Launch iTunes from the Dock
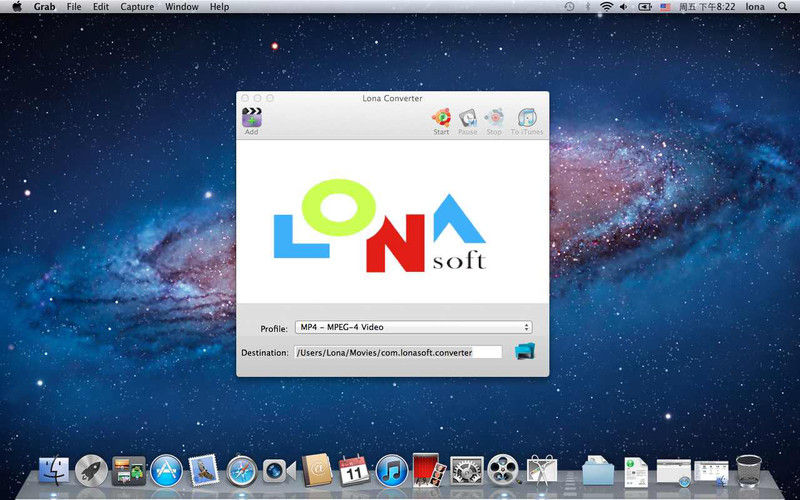The image size is (800, 500). point(390,469)
